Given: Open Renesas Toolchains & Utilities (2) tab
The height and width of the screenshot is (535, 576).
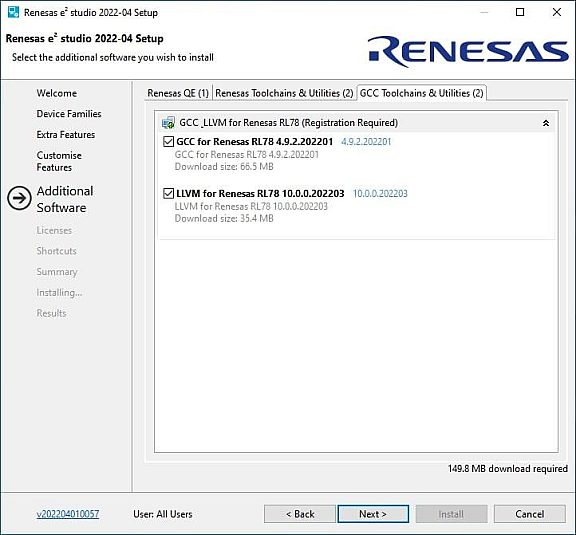Looking at the screenshot, I should [x=284, y=93].
